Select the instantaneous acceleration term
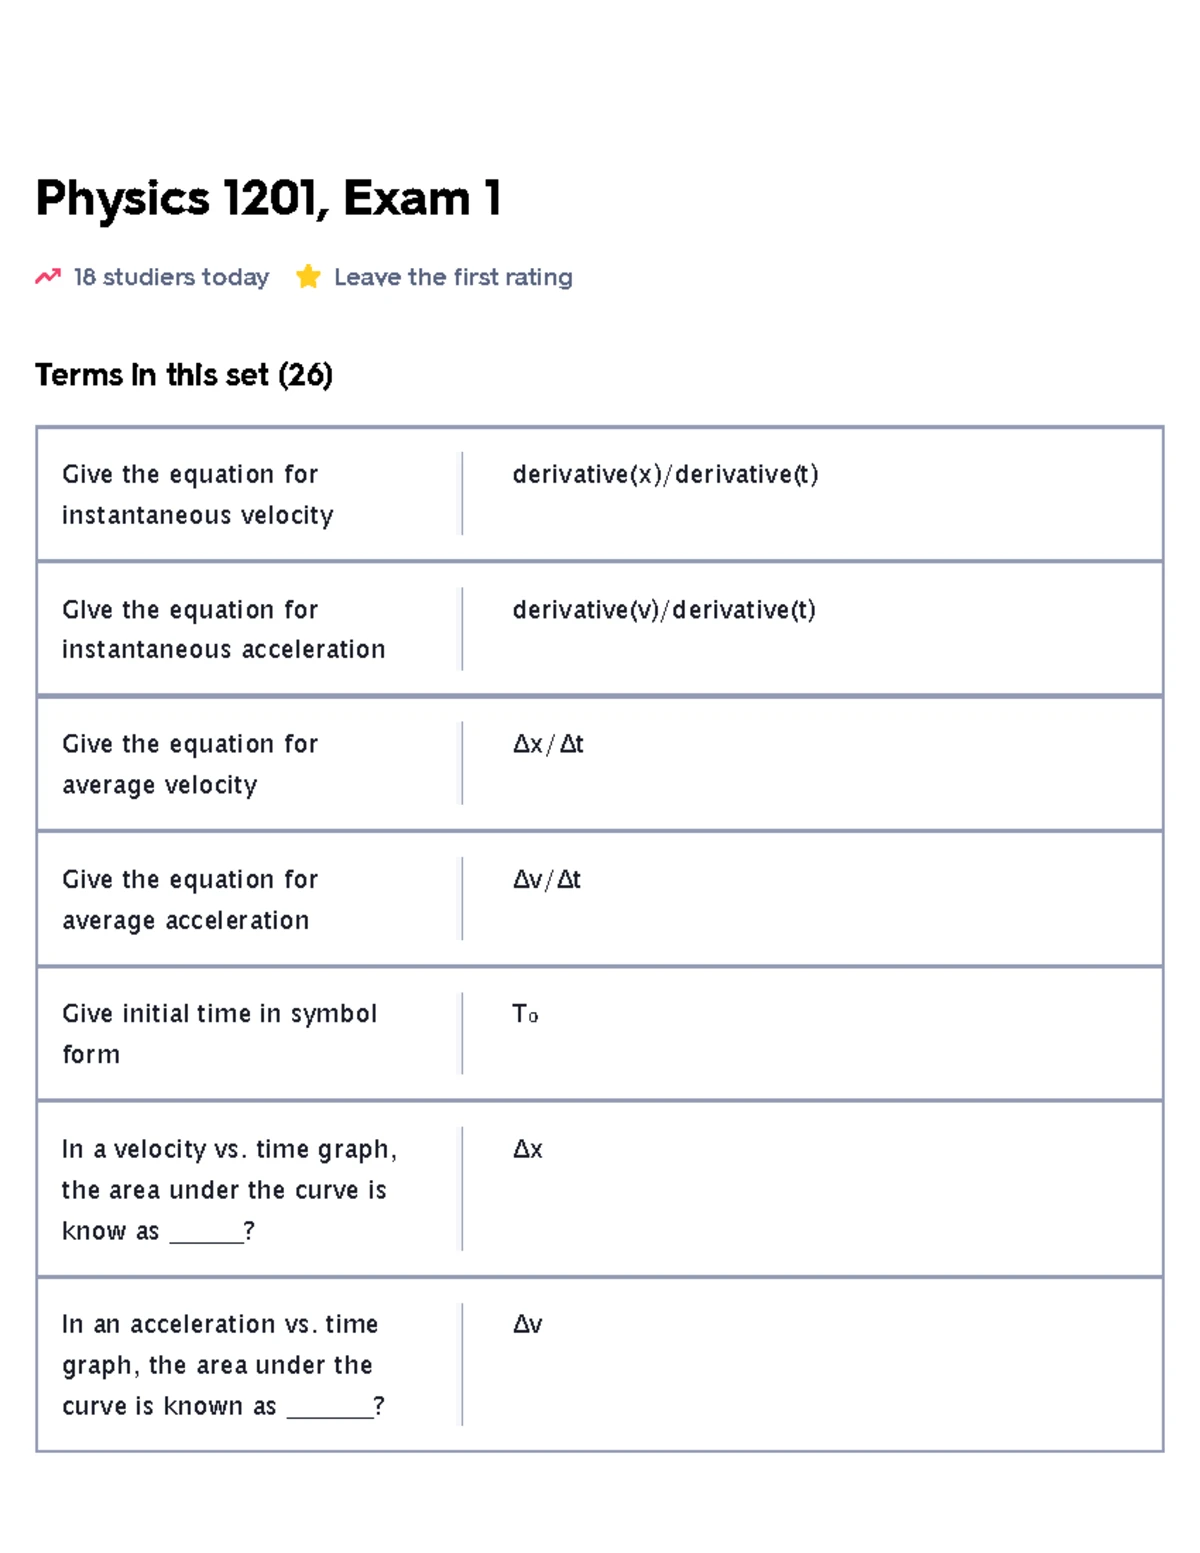The height and width of the screenshot is (1553, 1200). click(223, 629)
